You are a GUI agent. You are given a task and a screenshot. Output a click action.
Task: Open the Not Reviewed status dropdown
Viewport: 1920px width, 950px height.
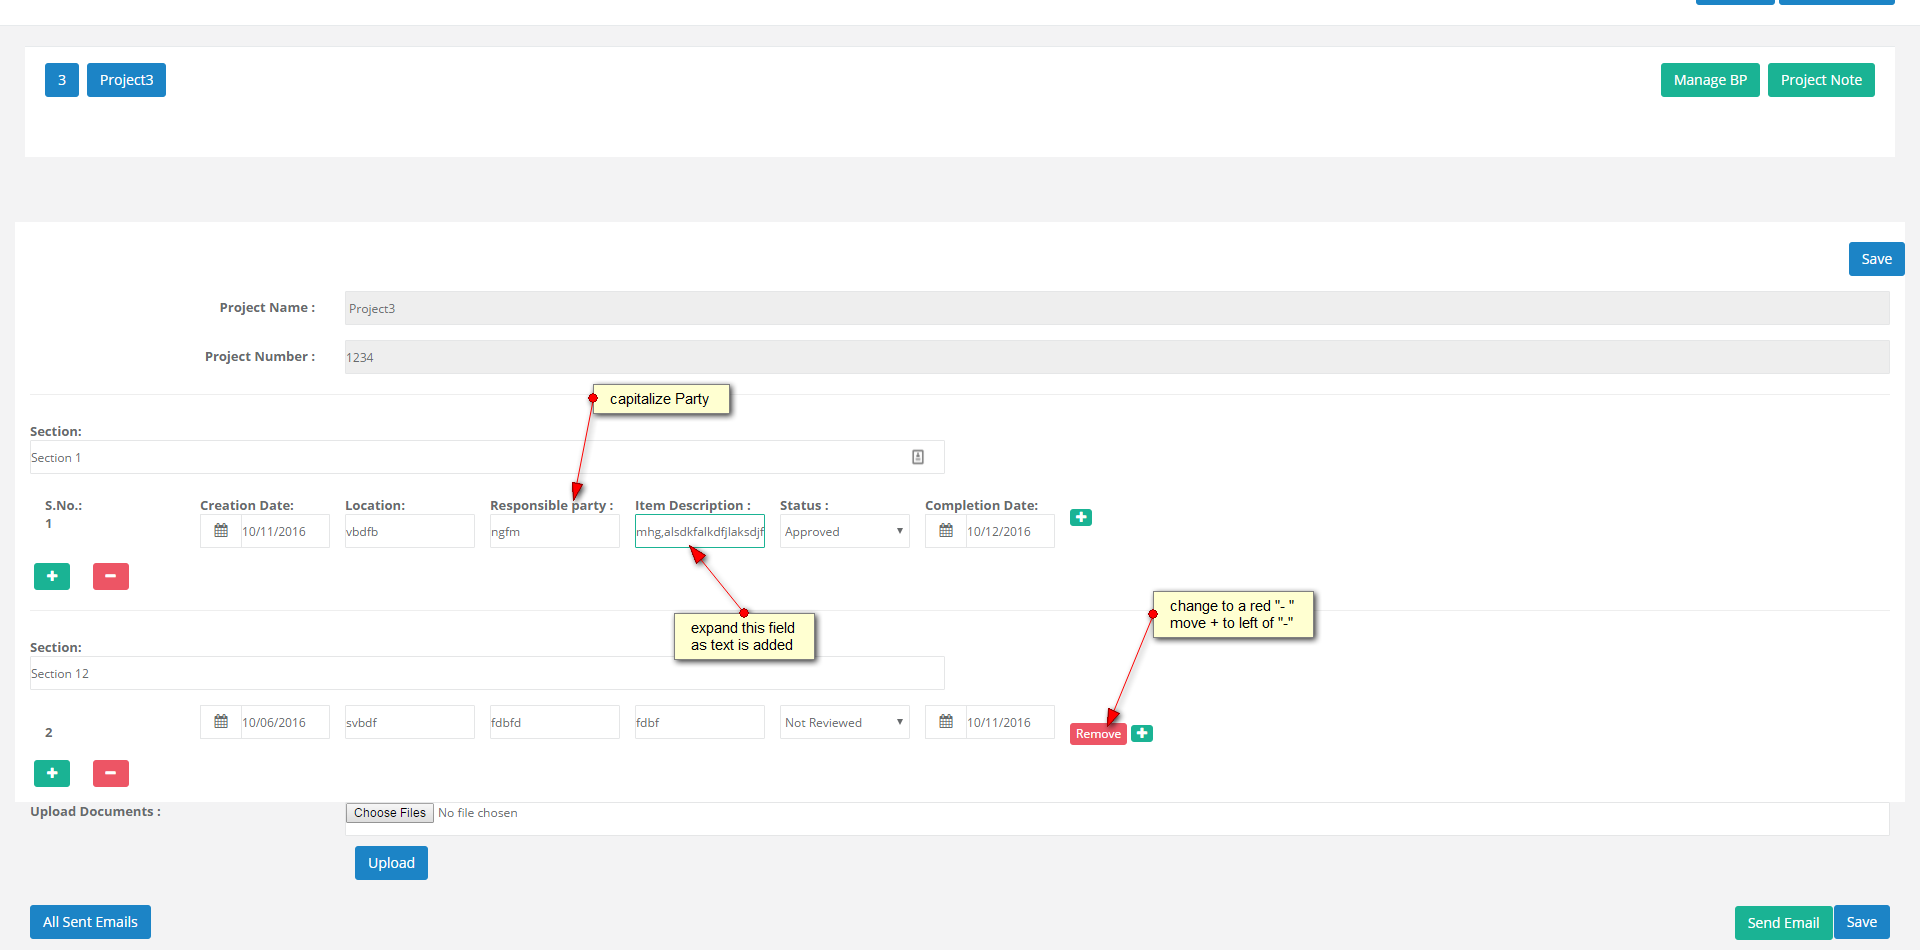point(844,722)
